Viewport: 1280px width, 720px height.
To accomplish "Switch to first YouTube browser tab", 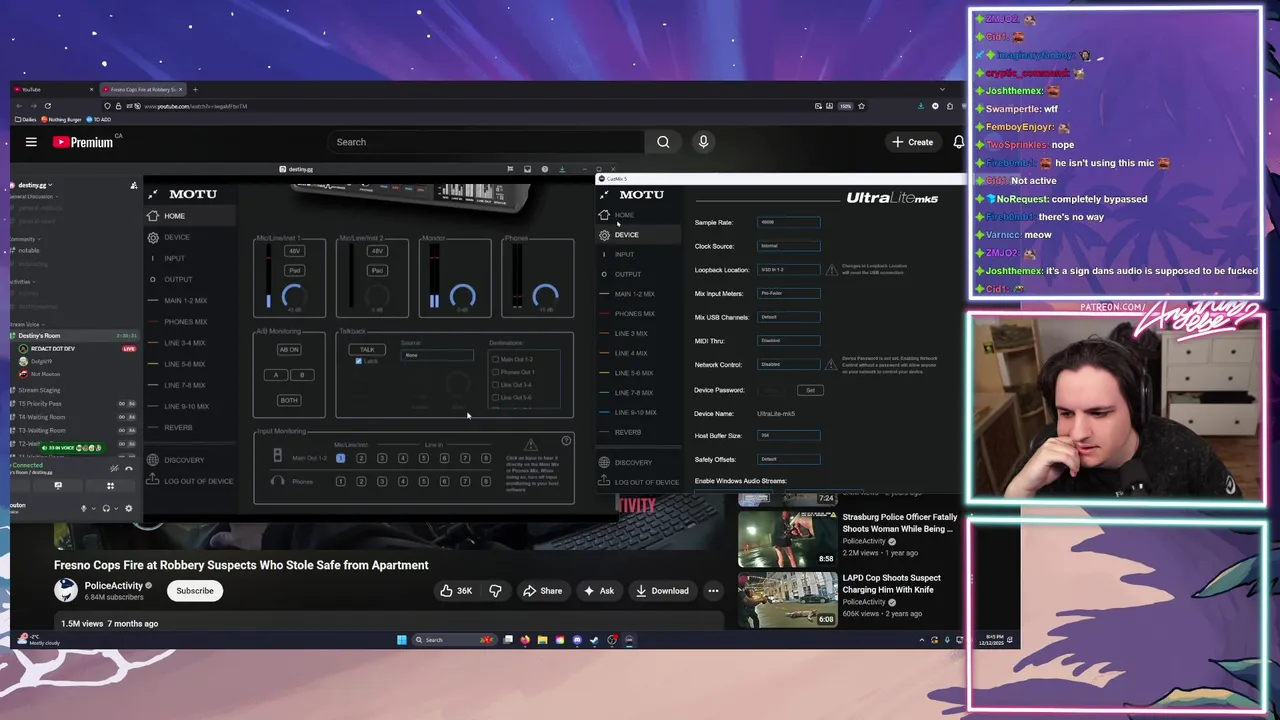I will pos(55,90).
